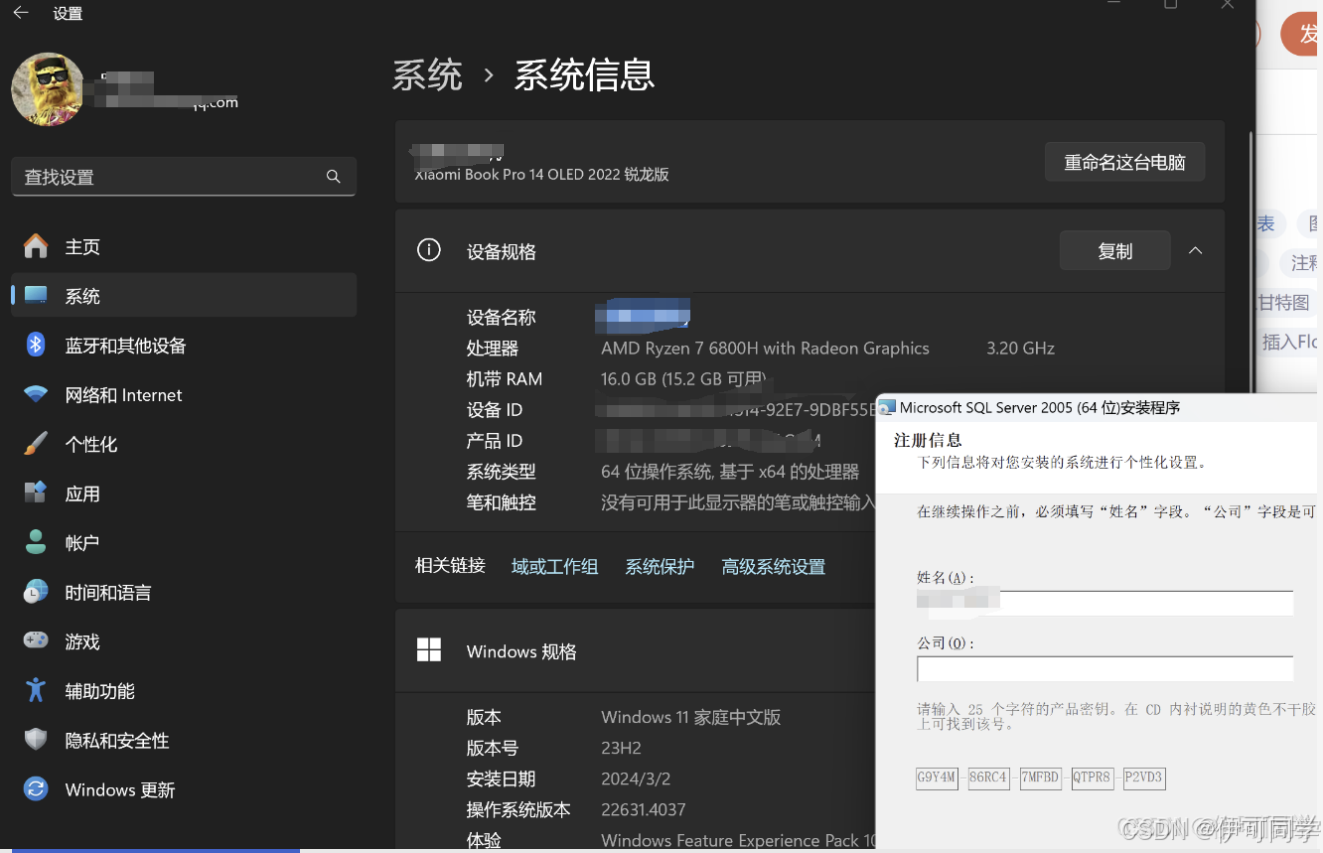Click the 64 位操作系统 system type text
The image size is (1323, 853).
[730, 471]
